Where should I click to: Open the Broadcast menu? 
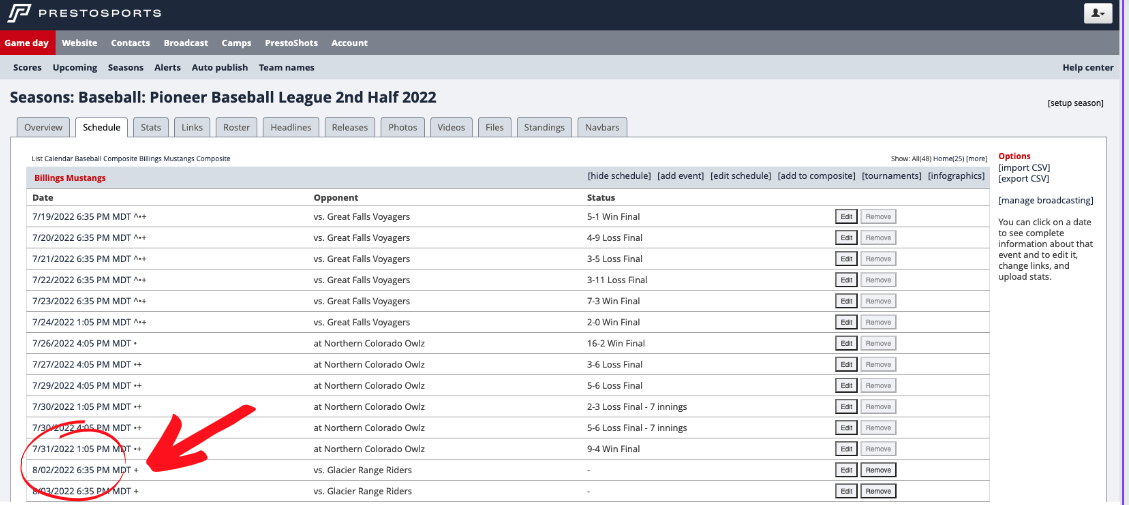(x=186, y=43)
